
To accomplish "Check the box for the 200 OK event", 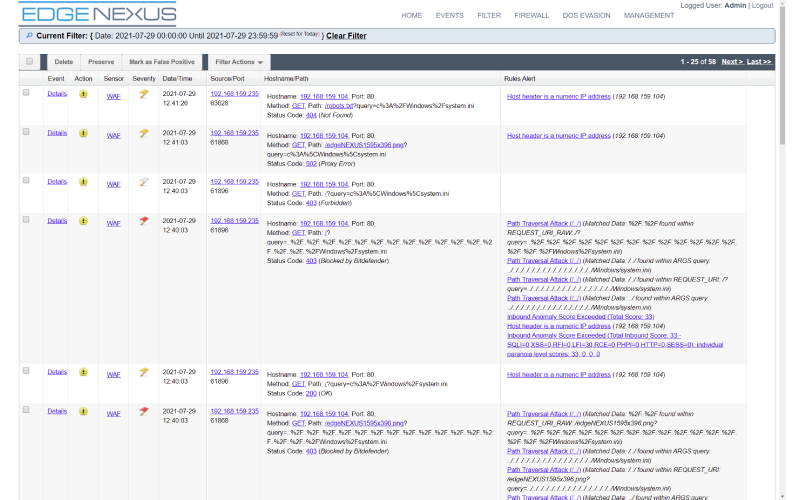I will pos(26,371).
